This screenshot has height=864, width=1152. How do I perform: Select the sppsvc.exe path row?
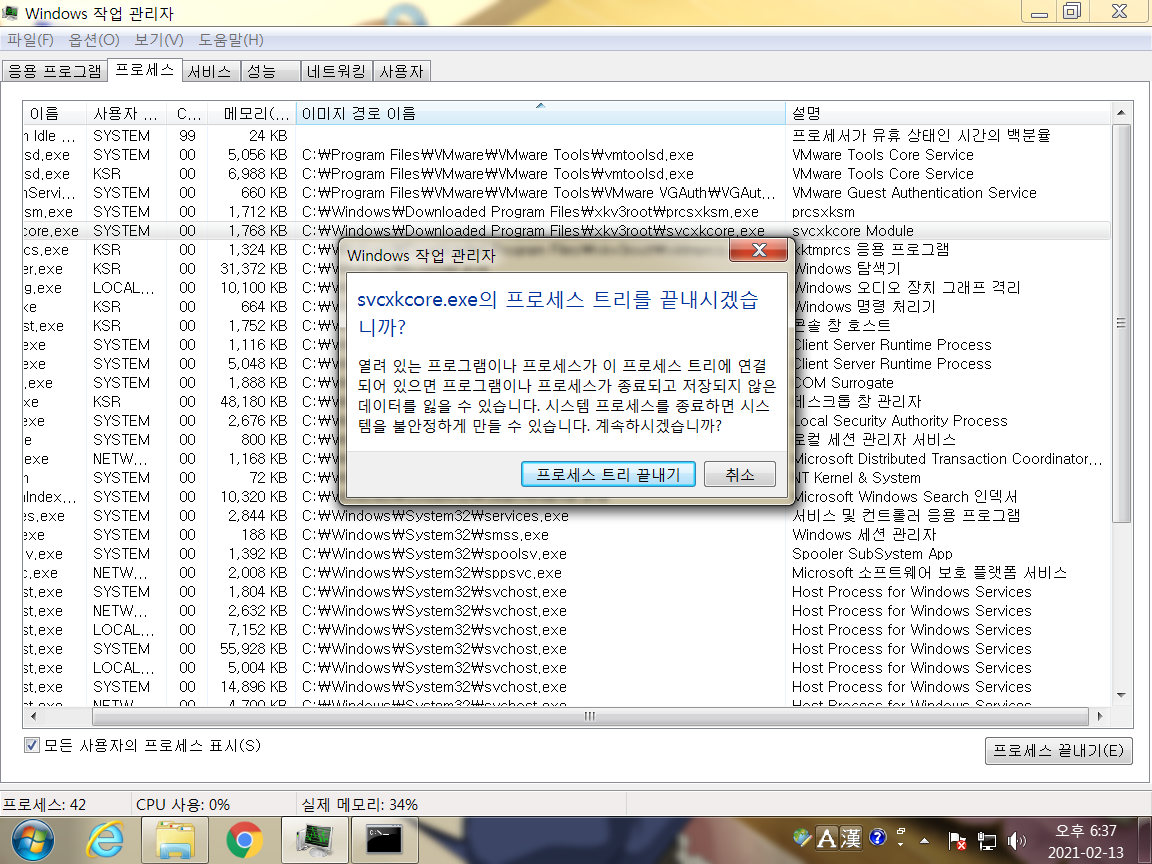(566, 573)
